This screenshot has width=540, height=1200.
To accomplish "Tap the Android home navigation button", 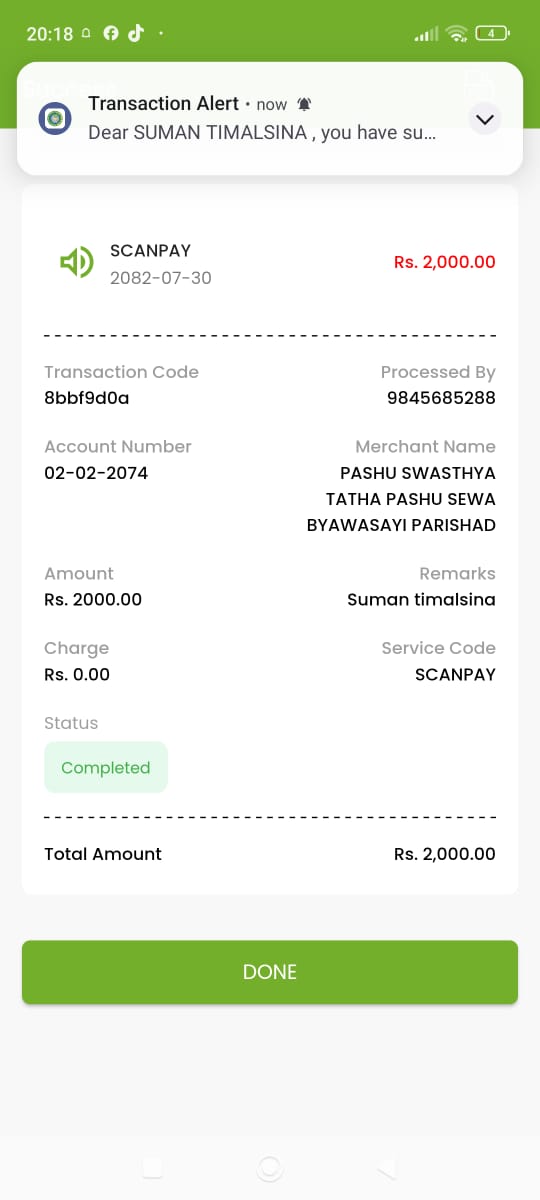I will [x=269, y=1167].
